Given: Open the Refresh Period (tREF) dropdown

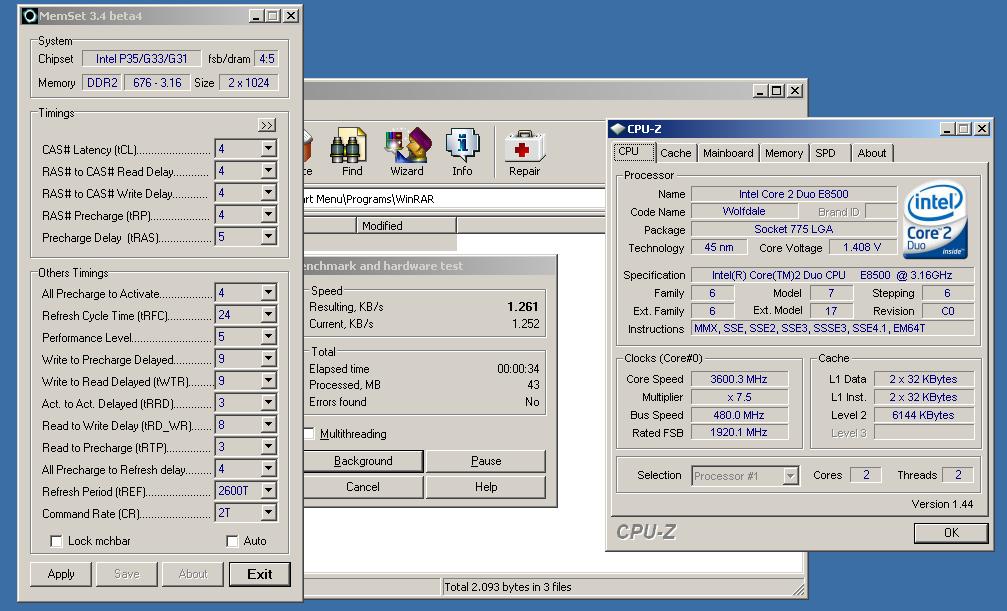Looking at the screenshot, I should click(x=268, y=491).
